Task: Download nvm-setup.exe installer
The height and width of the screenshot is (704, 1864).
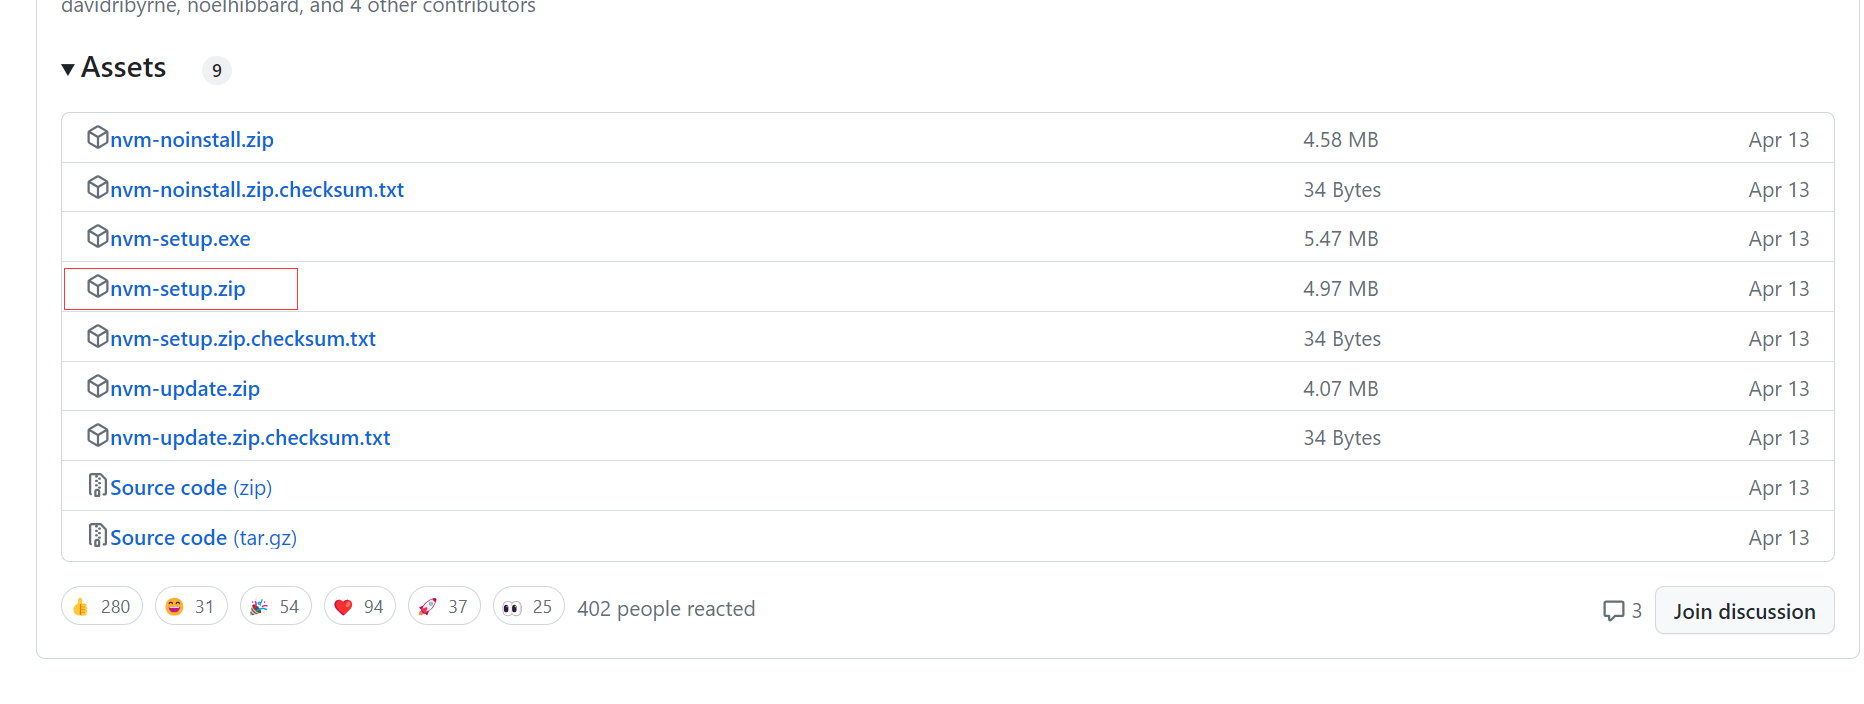Action: (x=180, y=239)
